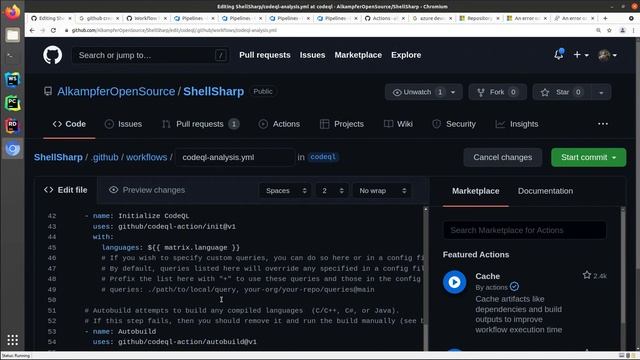Viewport: 640px width, 360px height.
Task: Click Cancel changes
Action: 502,157
